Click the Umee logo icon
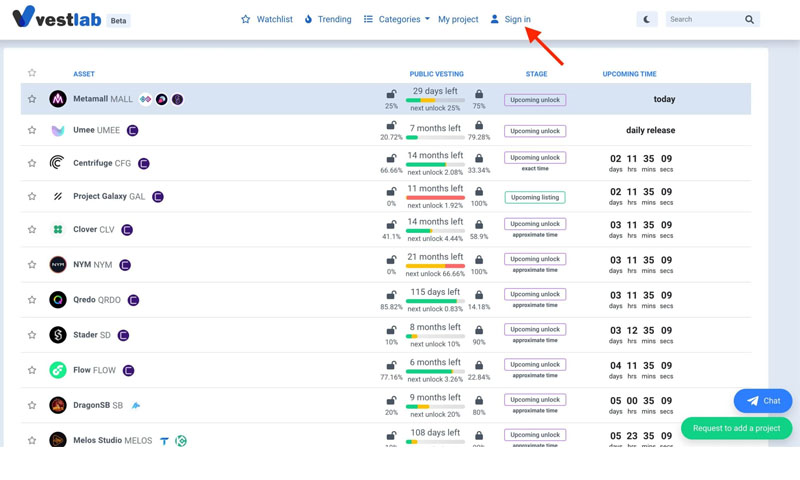The image size is (800, 480). click(x=58, y=131)
